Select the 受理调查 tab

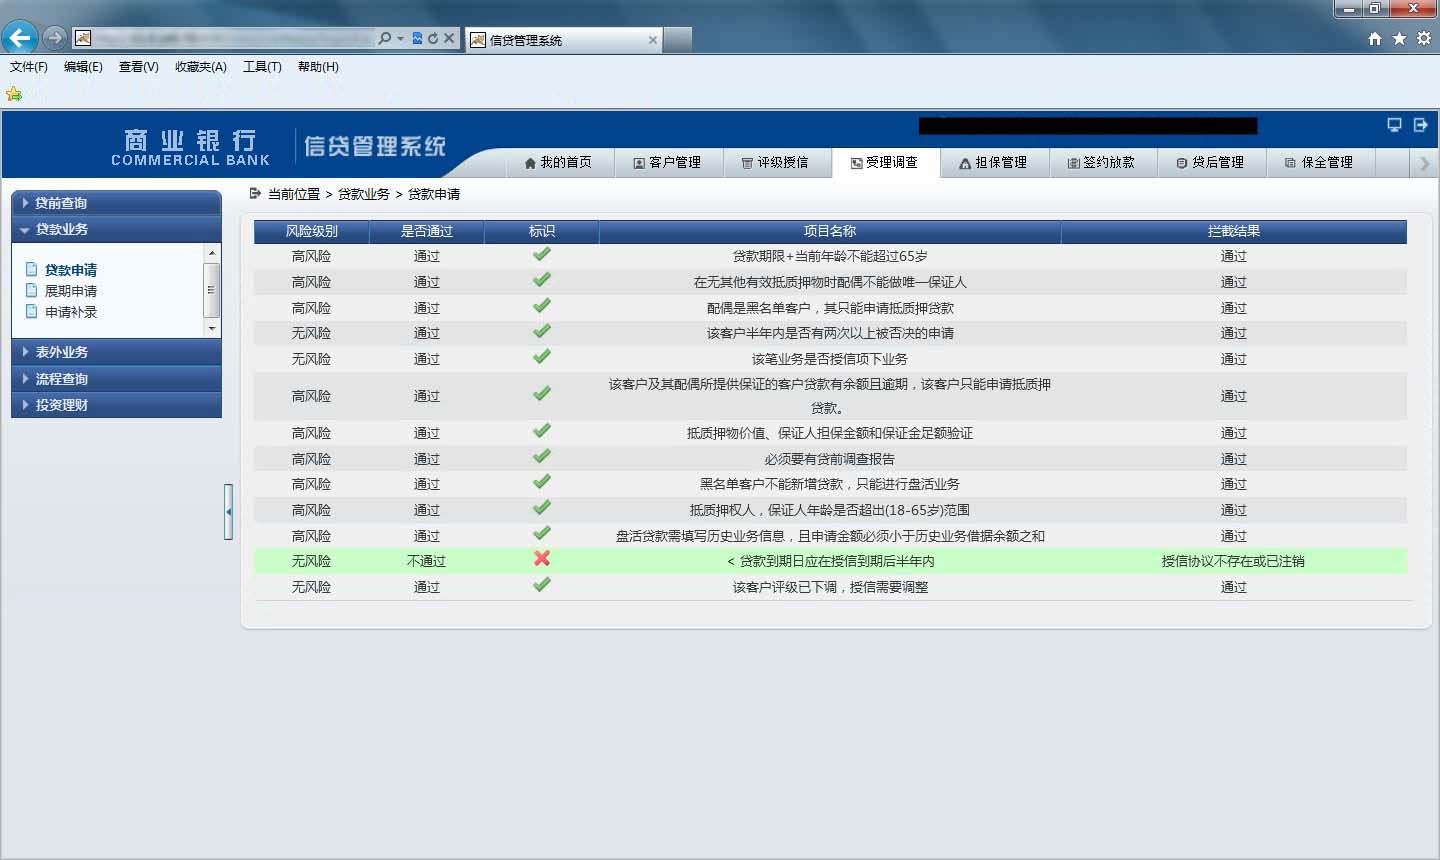[884, 162]
